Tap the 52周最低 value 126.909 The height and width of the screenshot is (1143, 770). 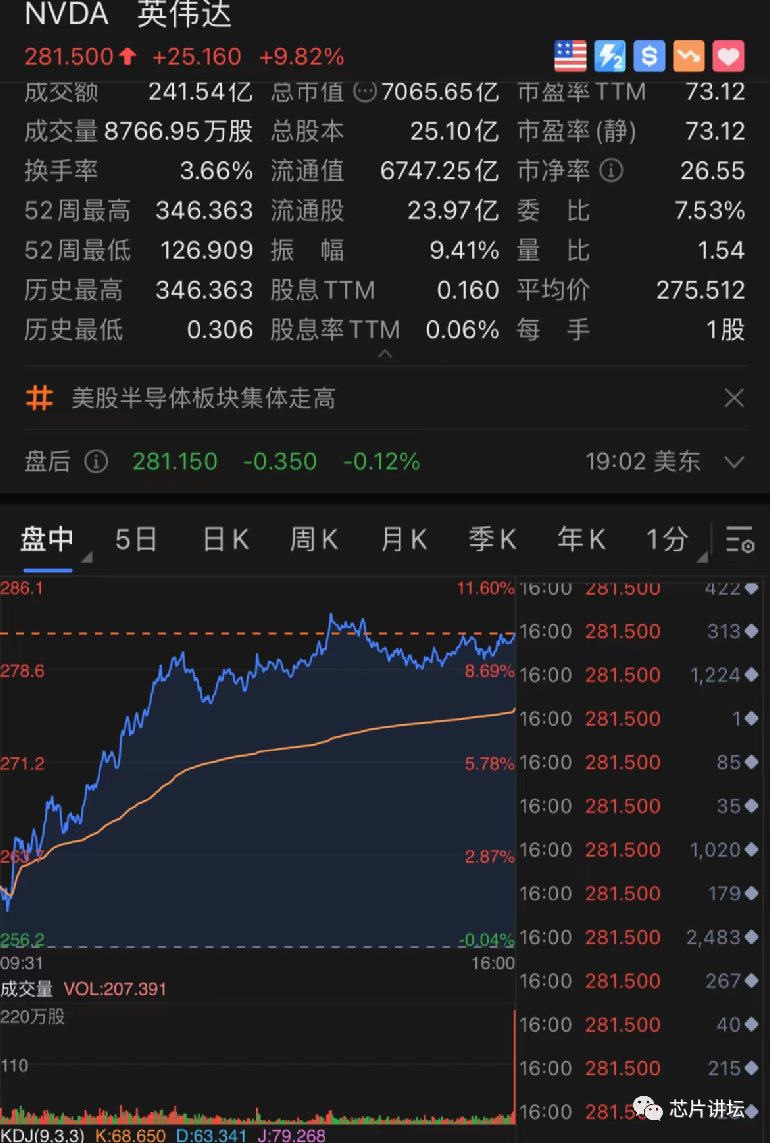coord(206,251)
